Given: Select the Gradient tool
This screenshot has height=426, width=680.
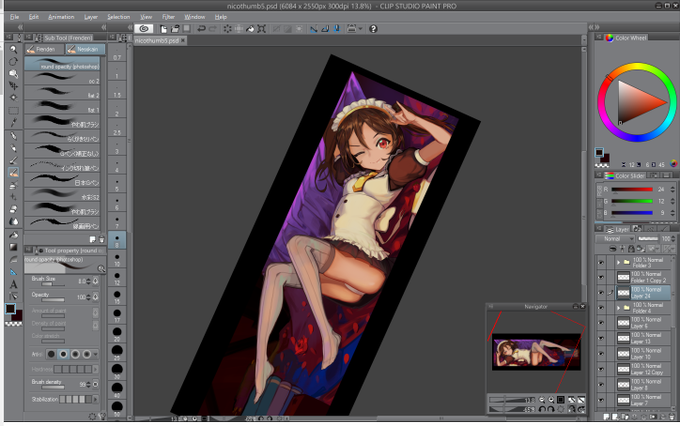Looking at the screenshot, I should pos(13,247).
